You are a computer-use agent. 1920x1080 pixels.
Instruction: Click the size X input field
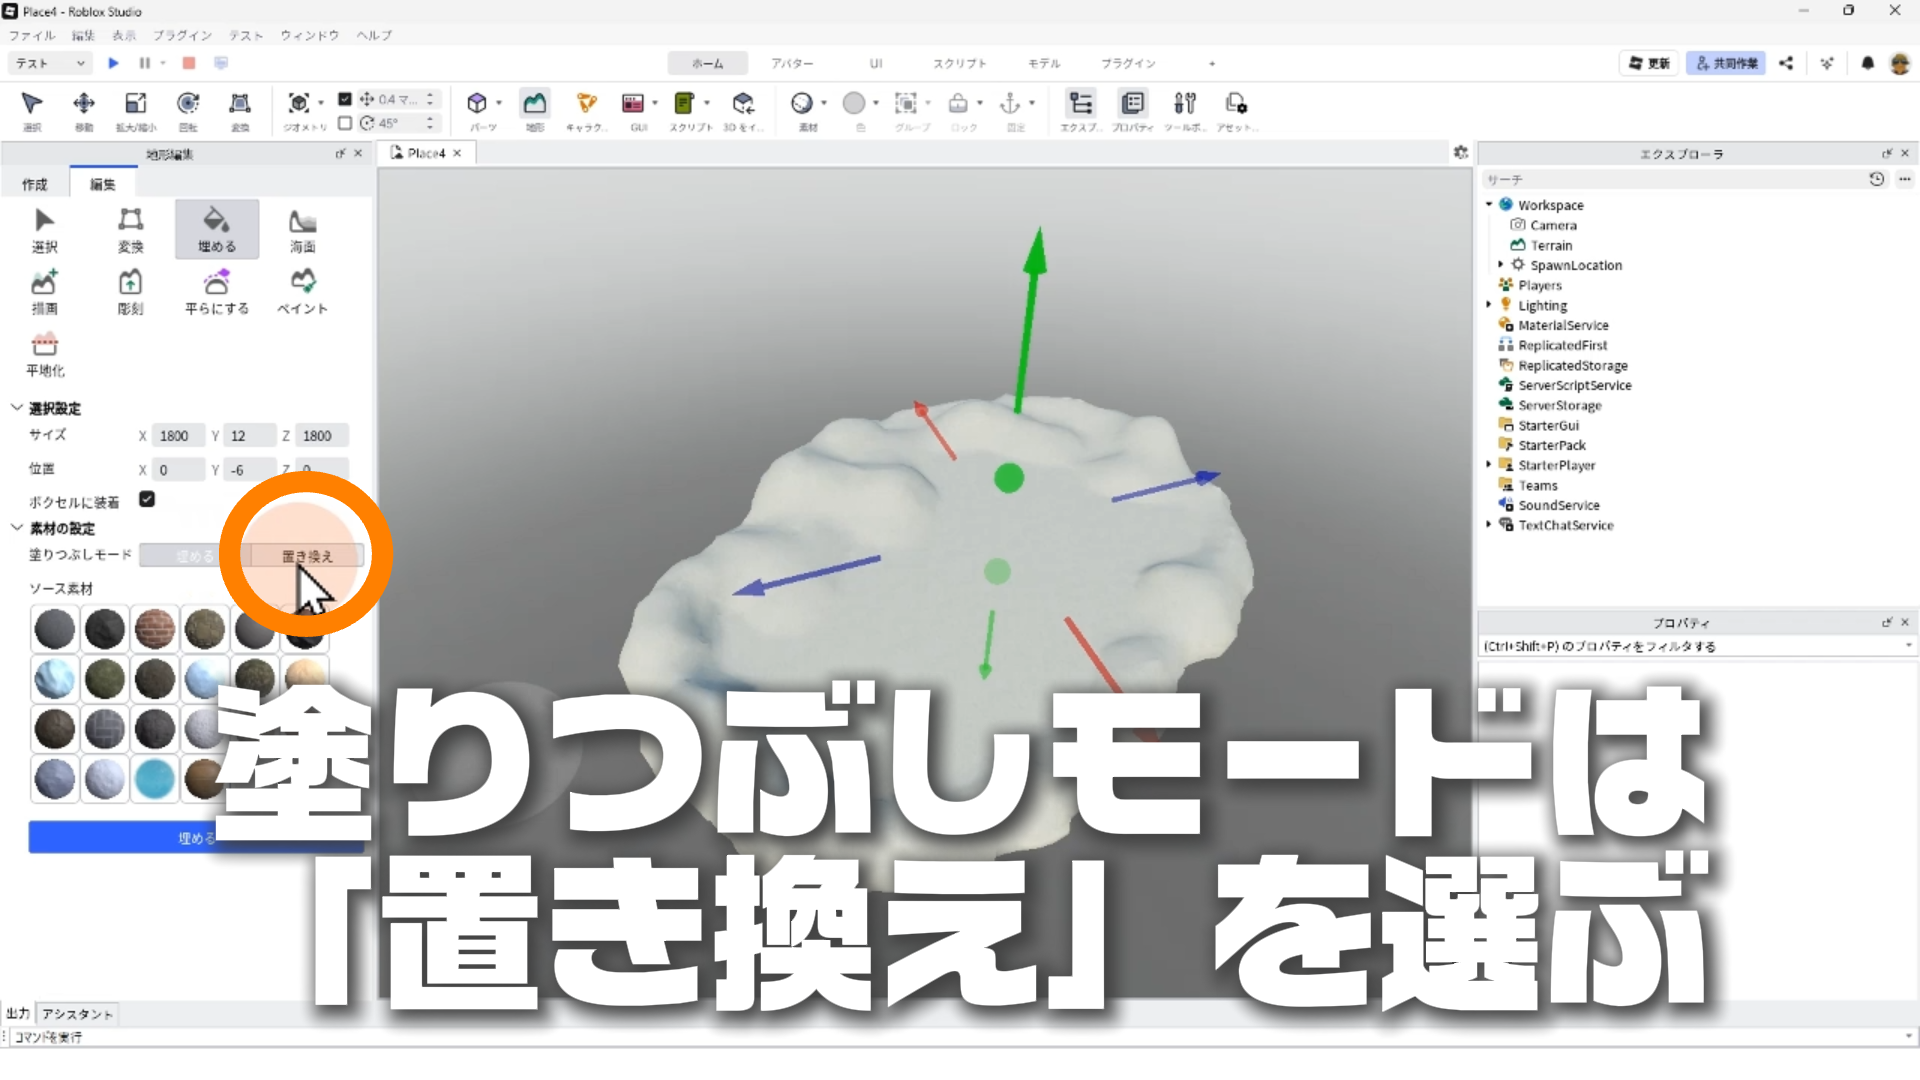coord(179,436)
